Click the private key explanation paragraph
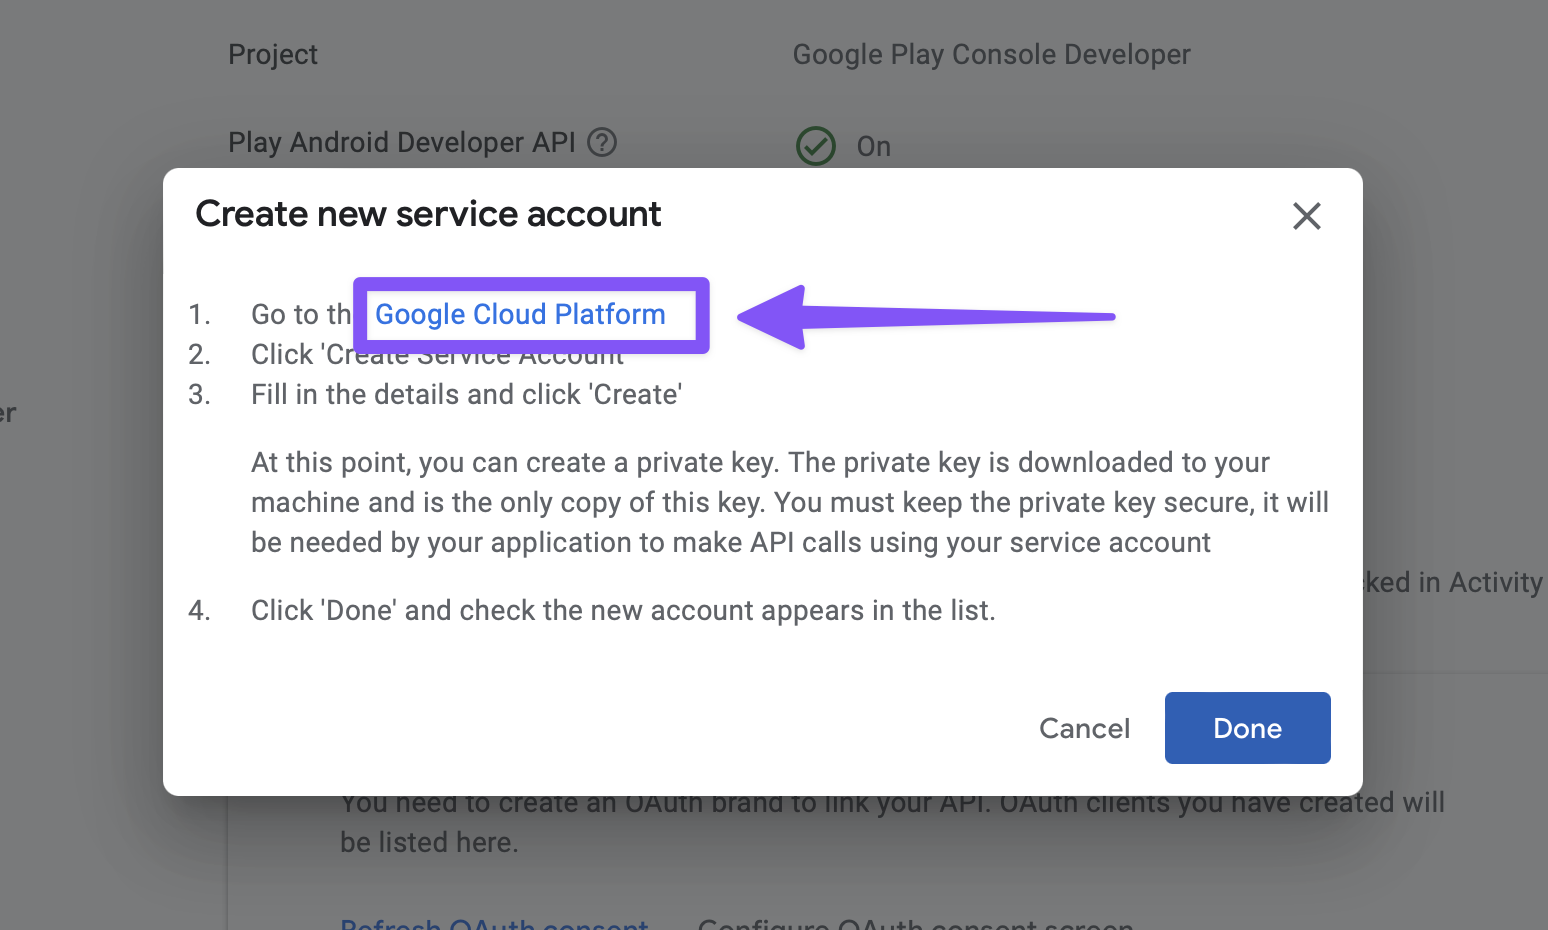This screenshot has width=1548, height=930. click(x=790, y=502)
